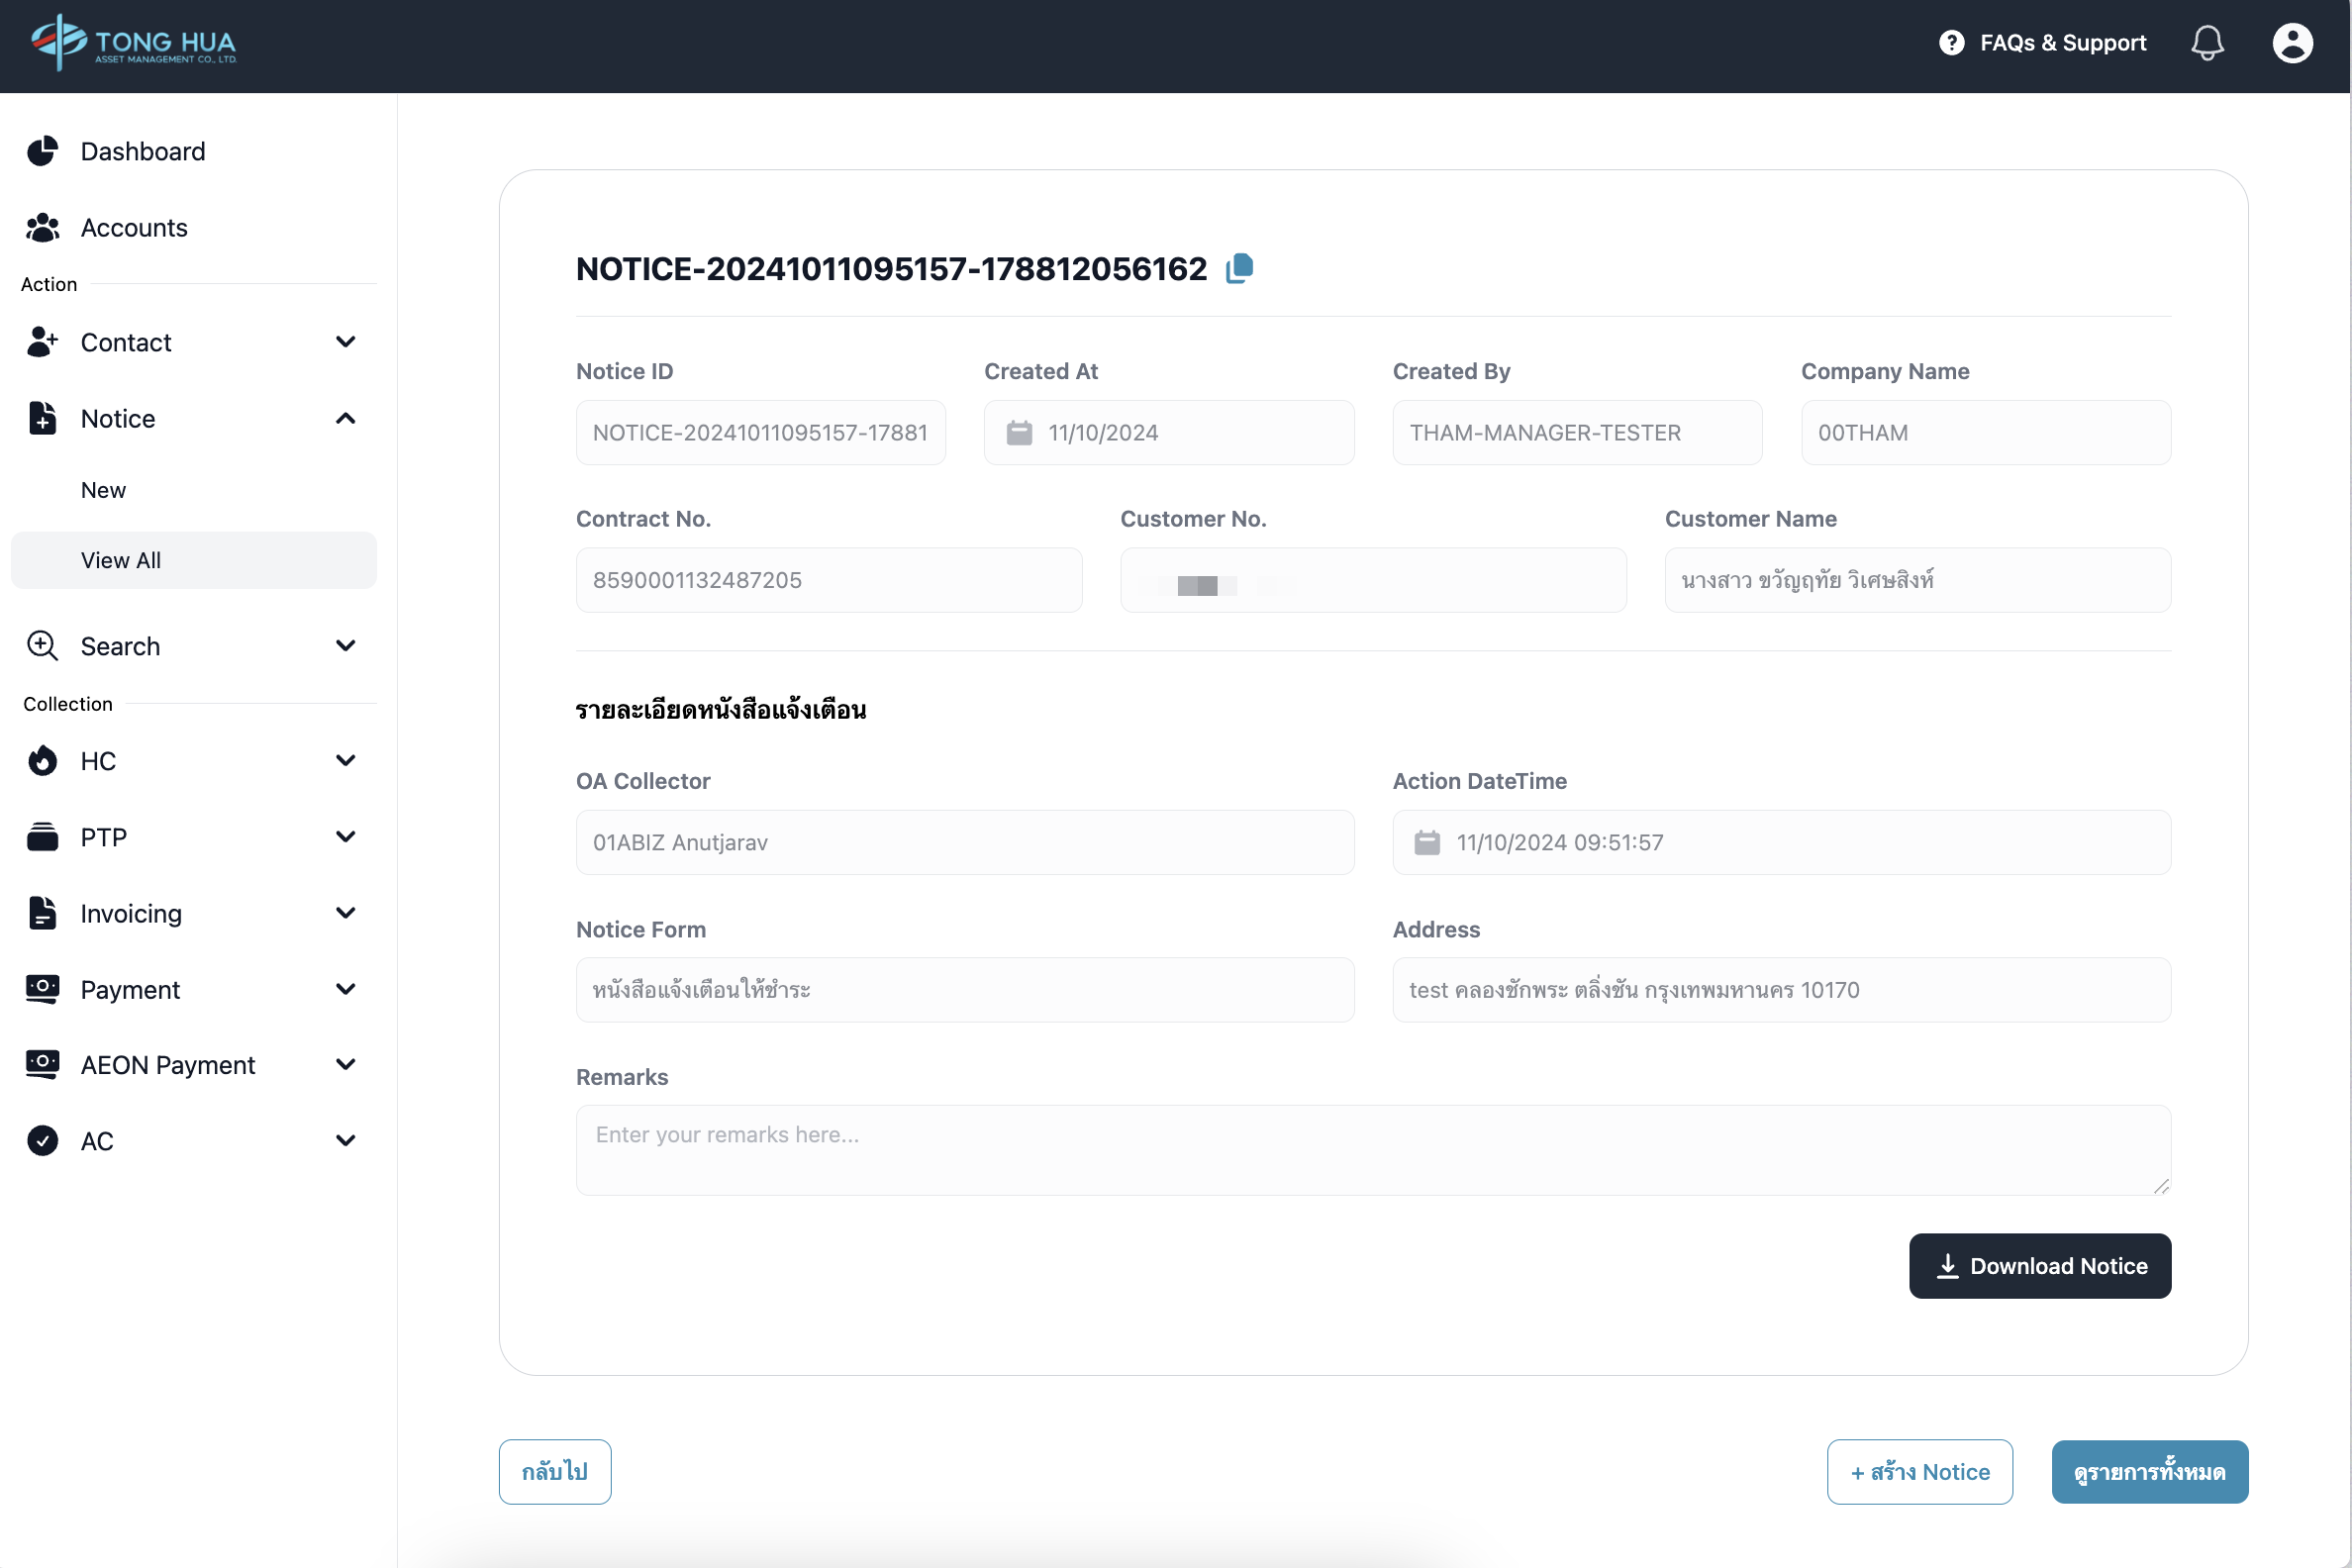The height and width of the screenshot is (1568, 2352).
Task: Click the calendar icon in Created At
Action: (1019, 433)
